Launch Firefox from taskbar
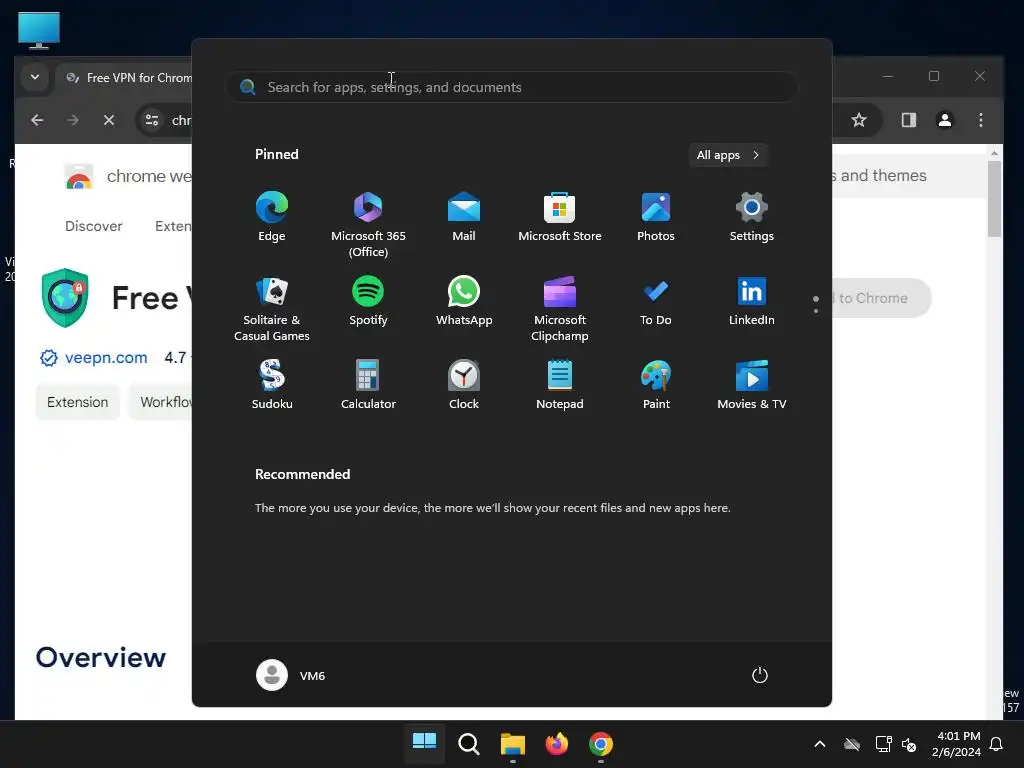Image resolution: width=1024 pixels, height=768 pixels. pos(556,743)
